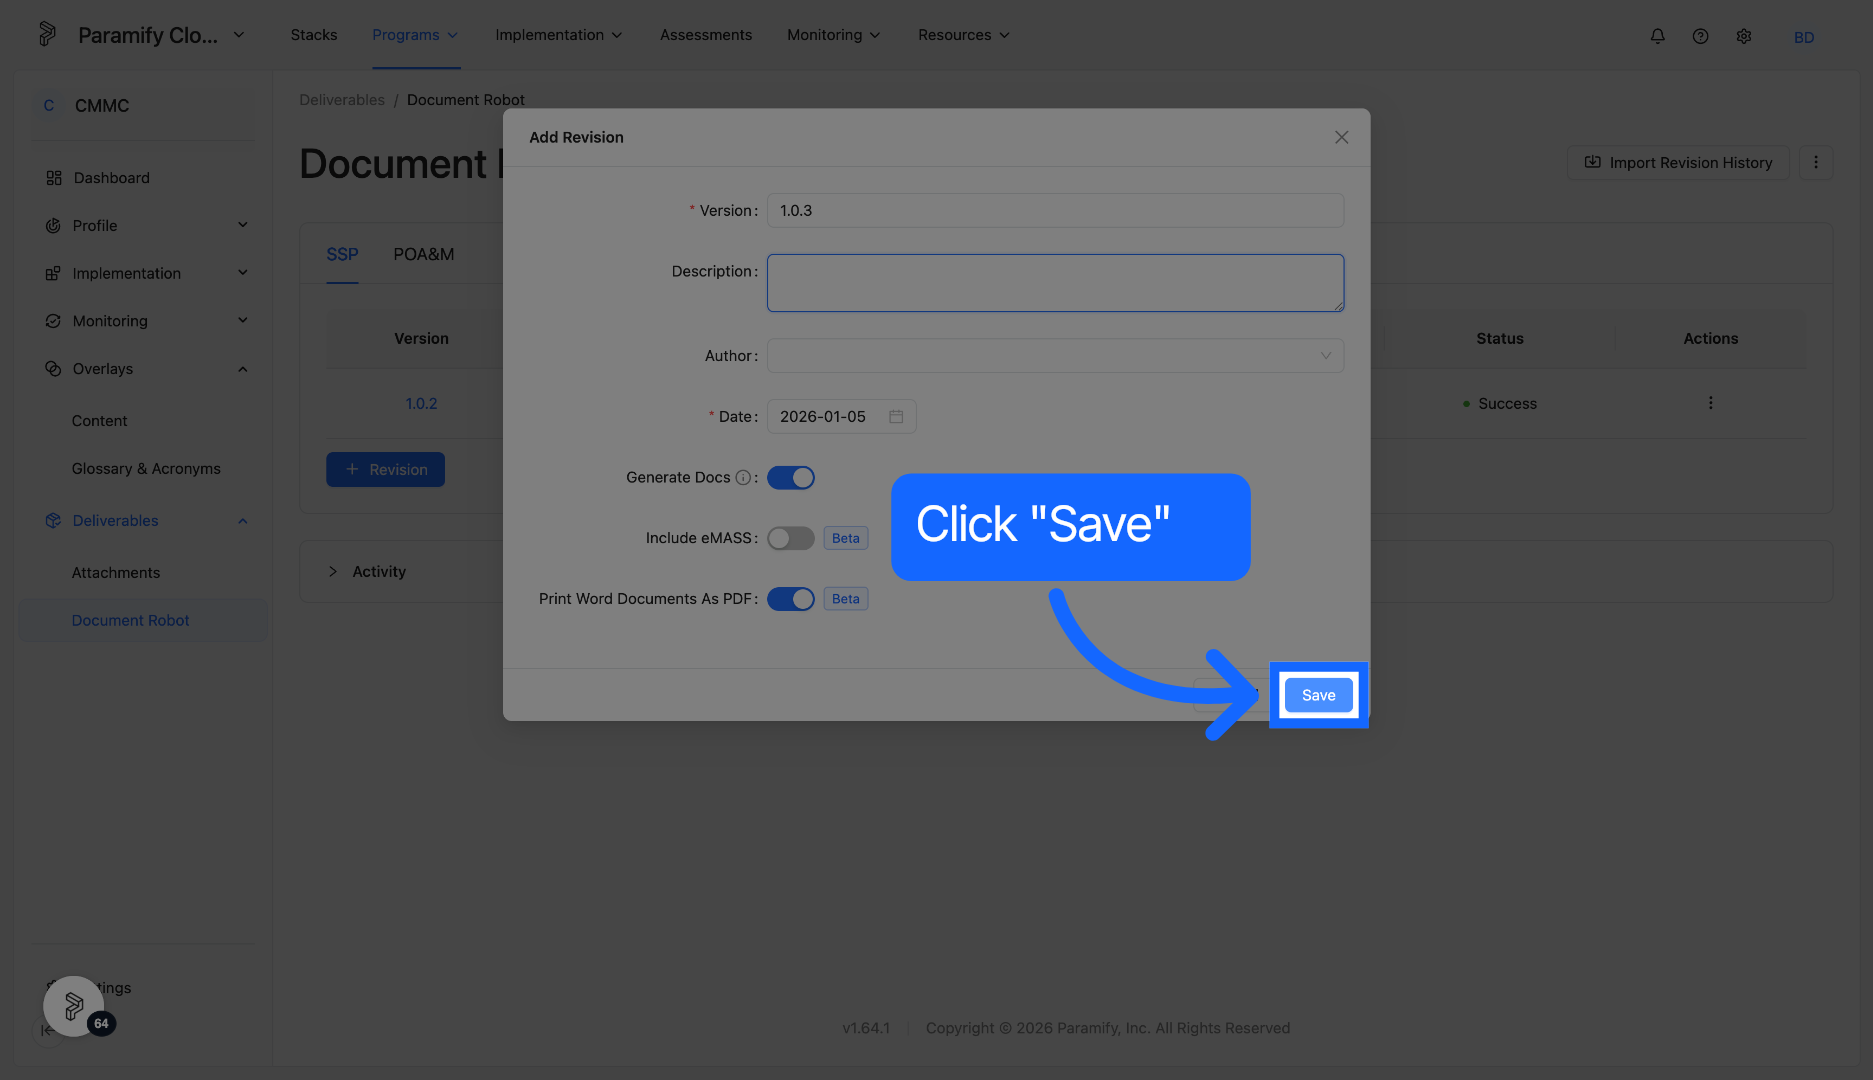Viewport: 1873px width, 1080px height.
Task: Enable the Include eMASS switch
Action: (790, 538)
